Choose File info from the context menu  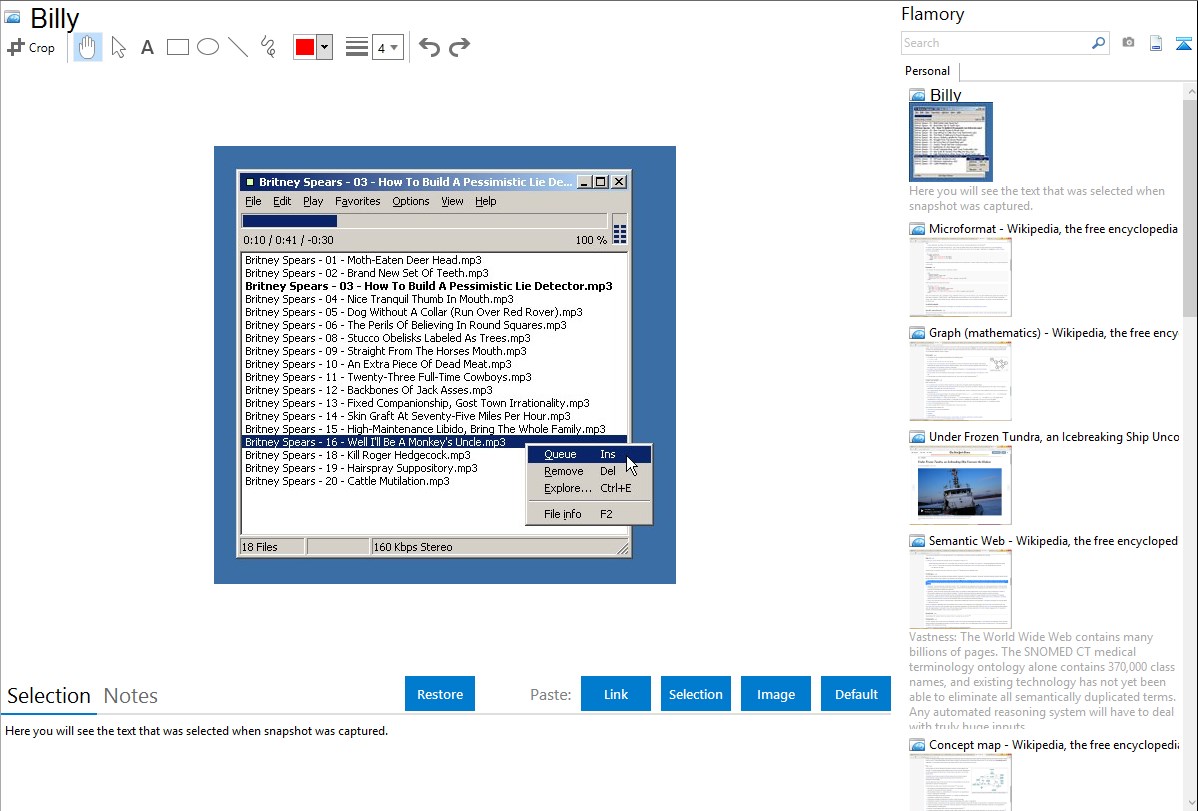pyautogui.click(x=589, y=514)
